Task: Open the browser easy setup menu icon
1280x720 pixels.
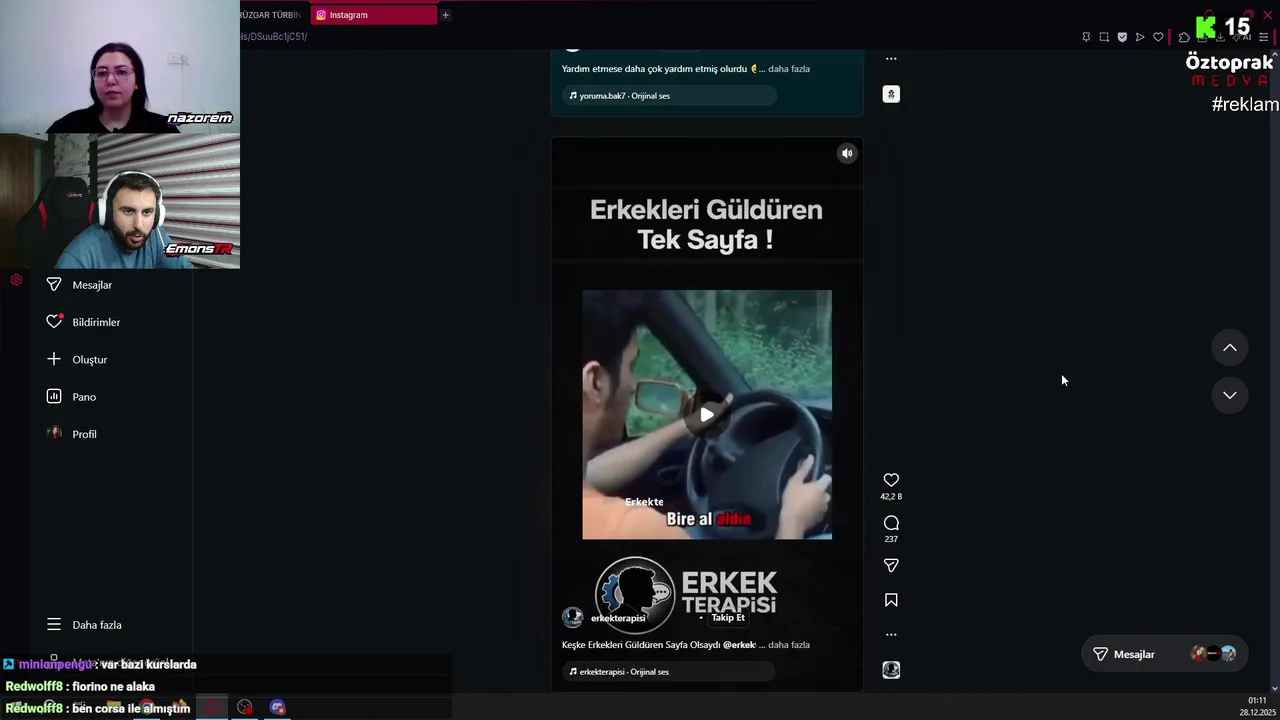Action: coord(1263,37)
